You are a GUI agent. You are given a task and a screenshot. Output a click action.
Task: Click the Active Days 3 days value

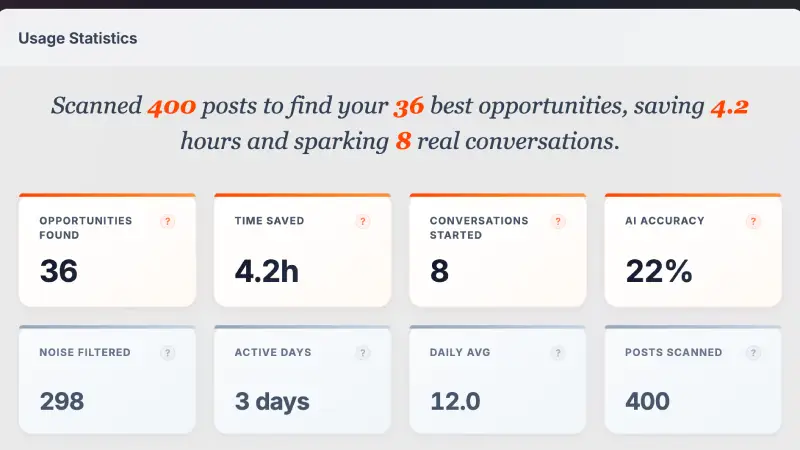click(x=272, y=402)
